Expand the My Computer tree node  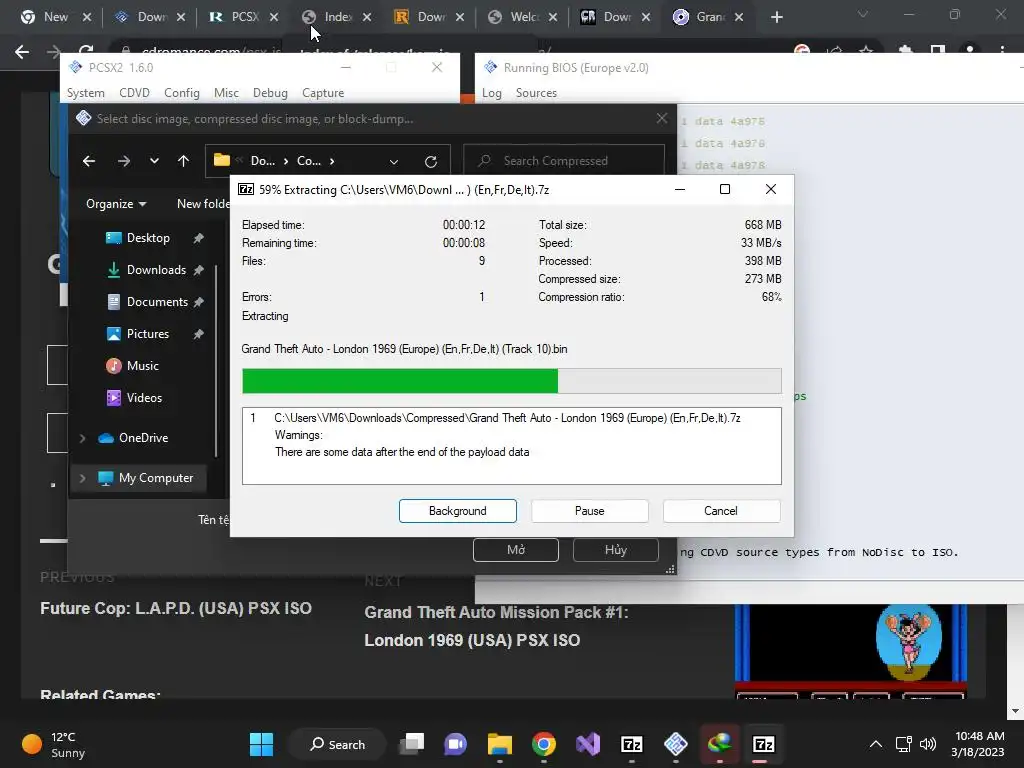pyautogui.click(x=82, y=478)
